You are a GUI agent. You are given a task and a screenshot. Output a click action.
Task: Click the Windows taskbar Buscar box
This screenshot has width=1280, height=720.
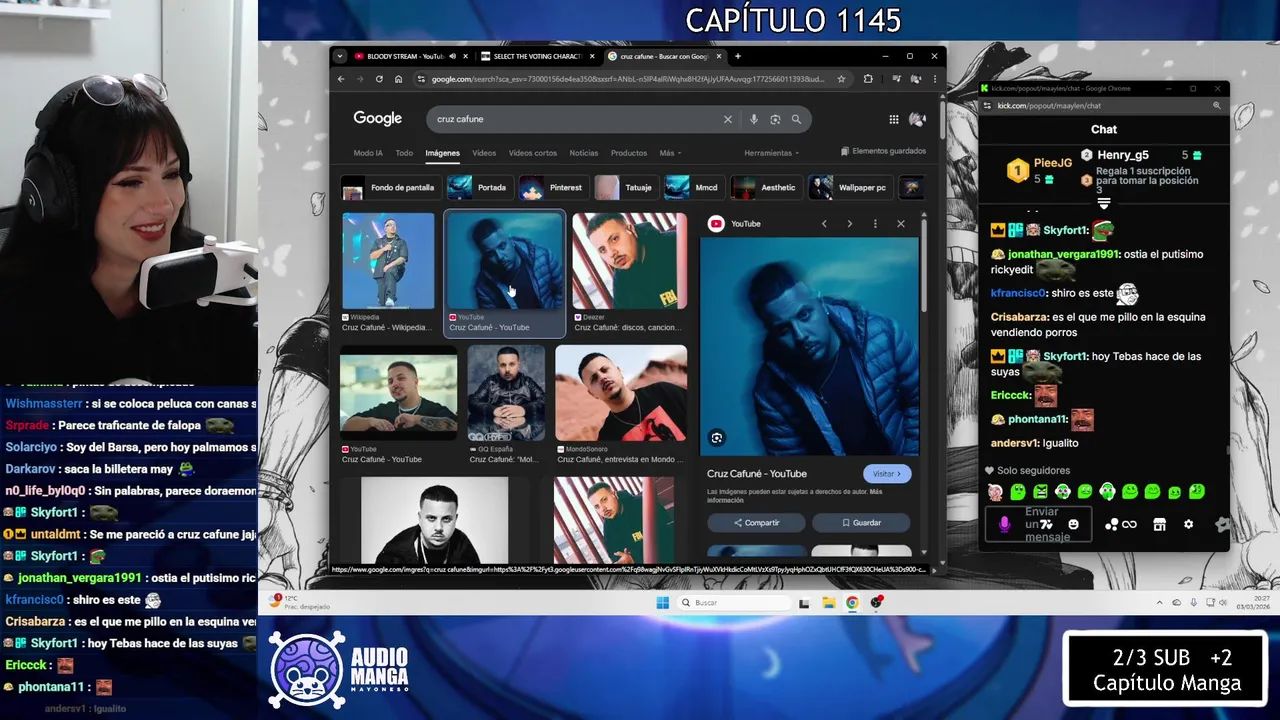pos(733,603)
